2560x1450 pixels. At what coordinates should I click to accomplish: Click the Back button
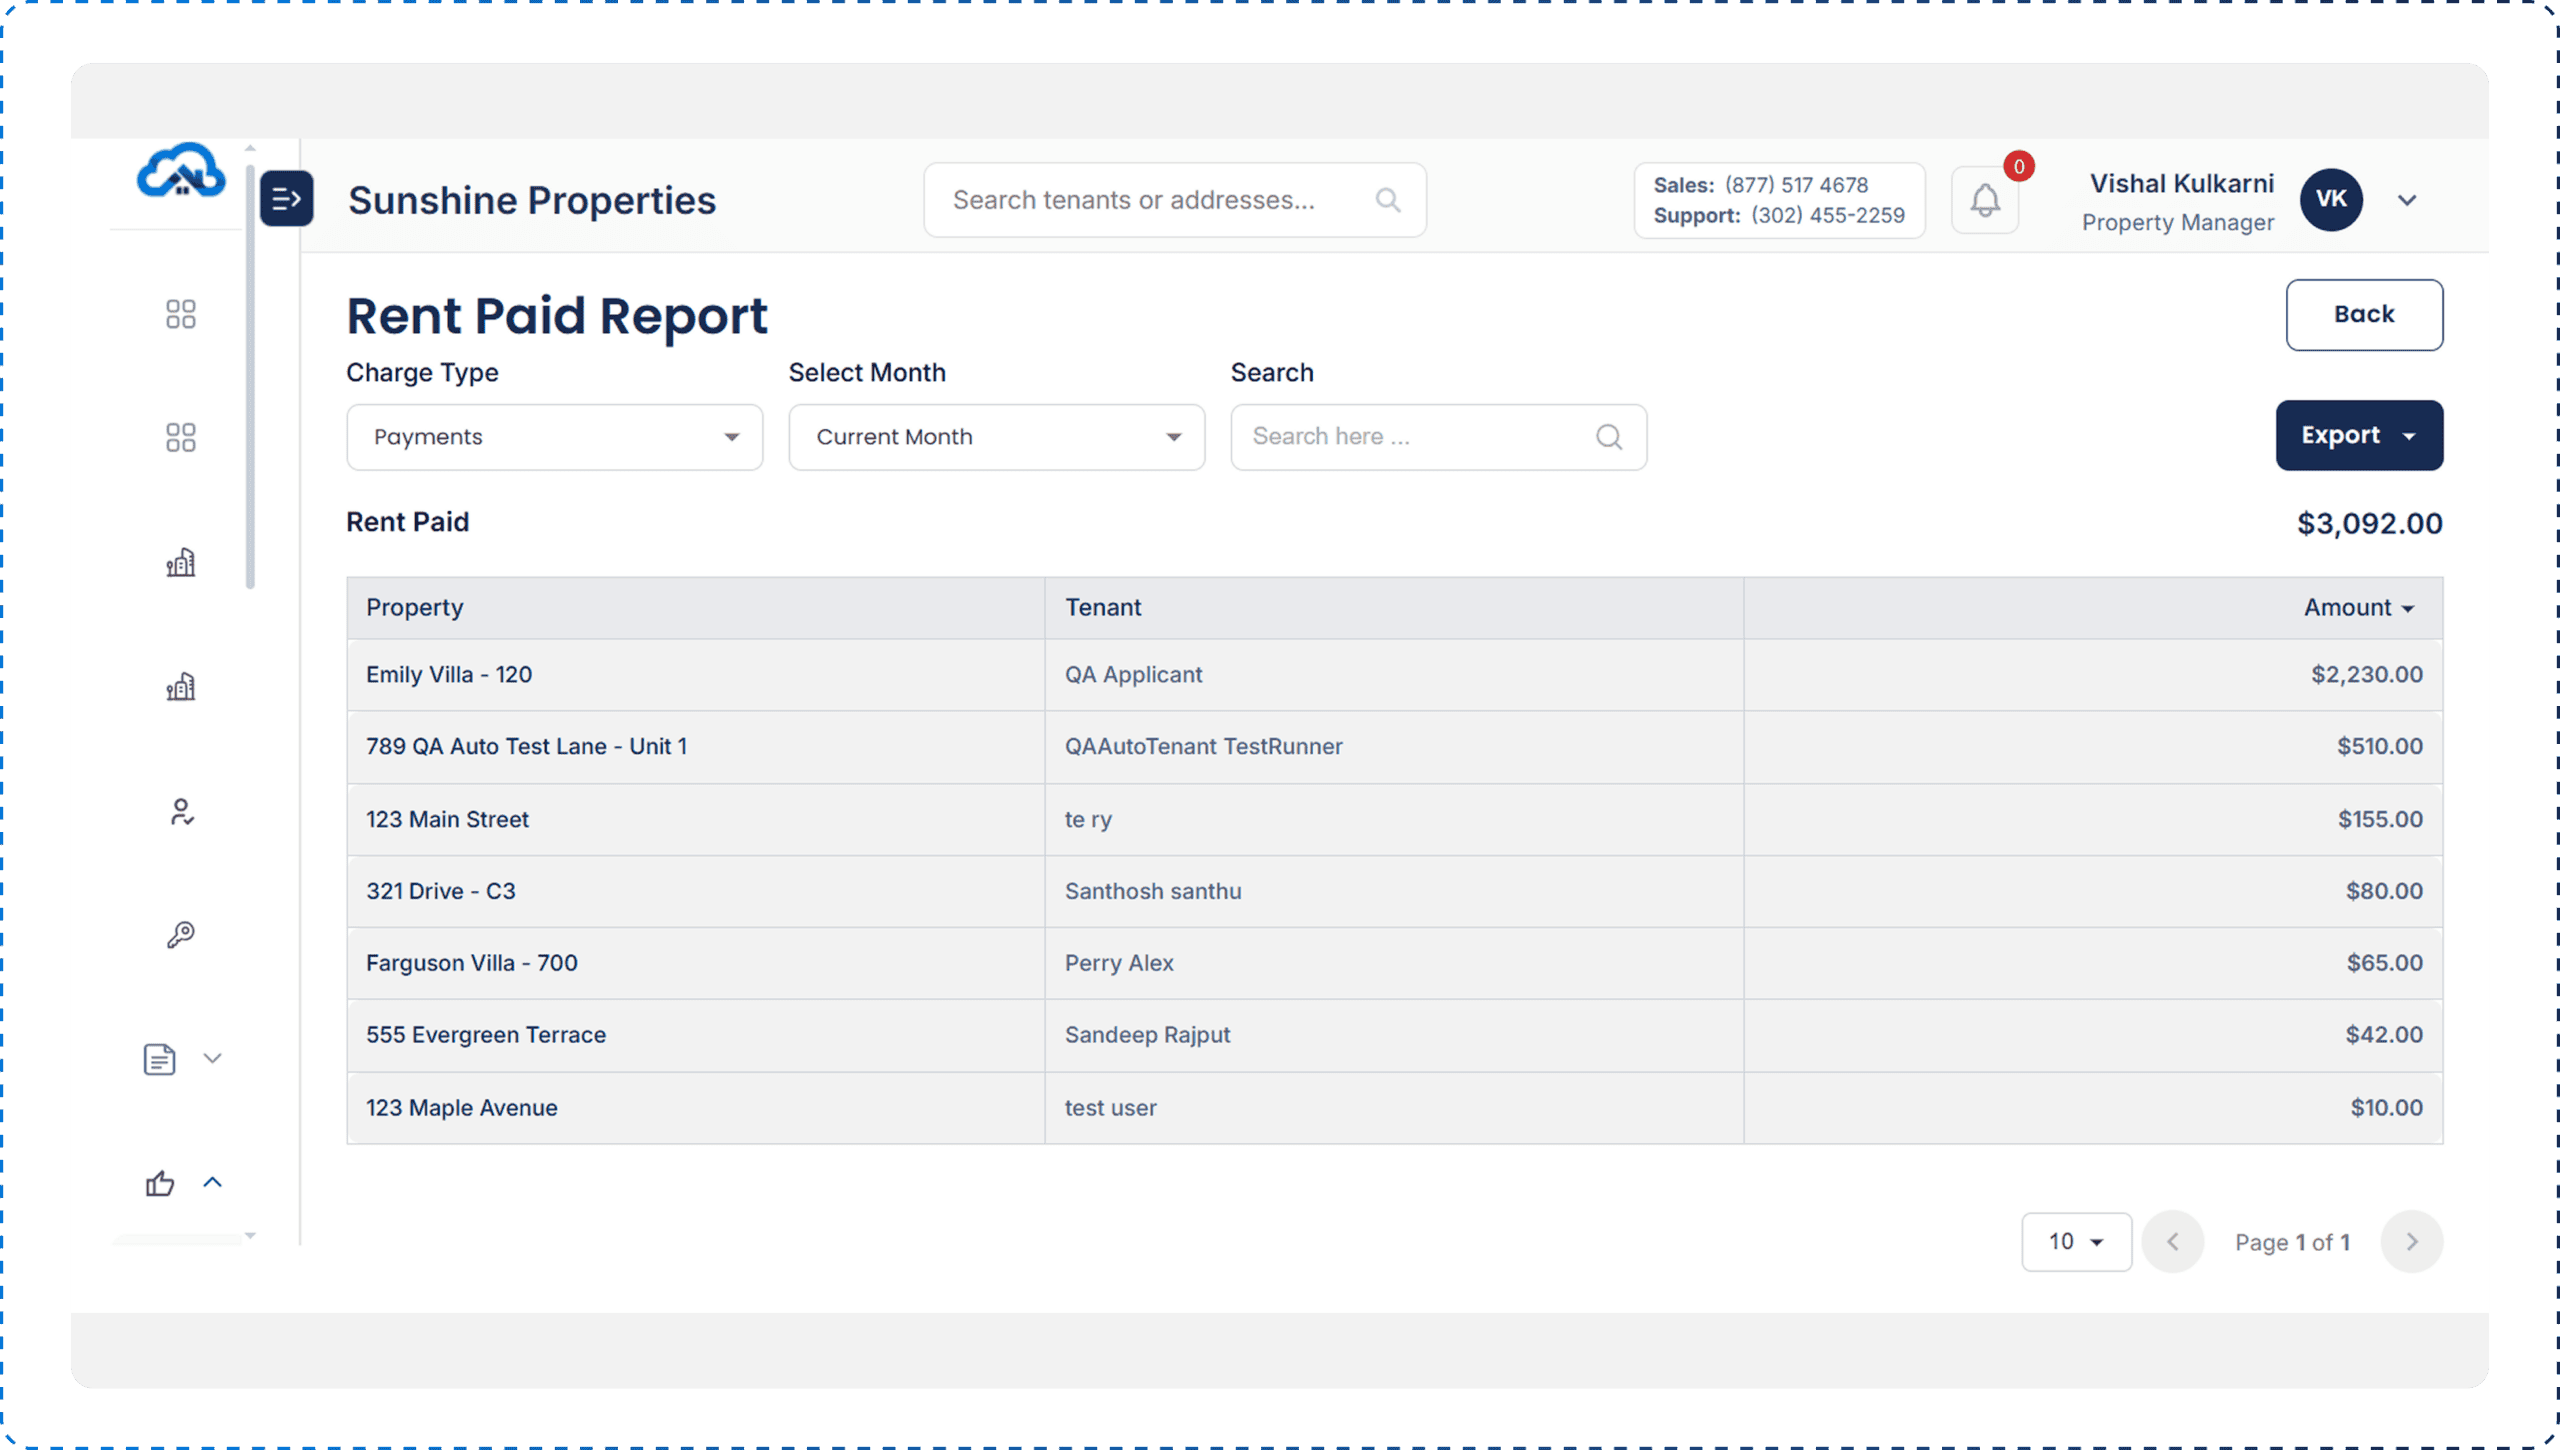[2364, 314]
